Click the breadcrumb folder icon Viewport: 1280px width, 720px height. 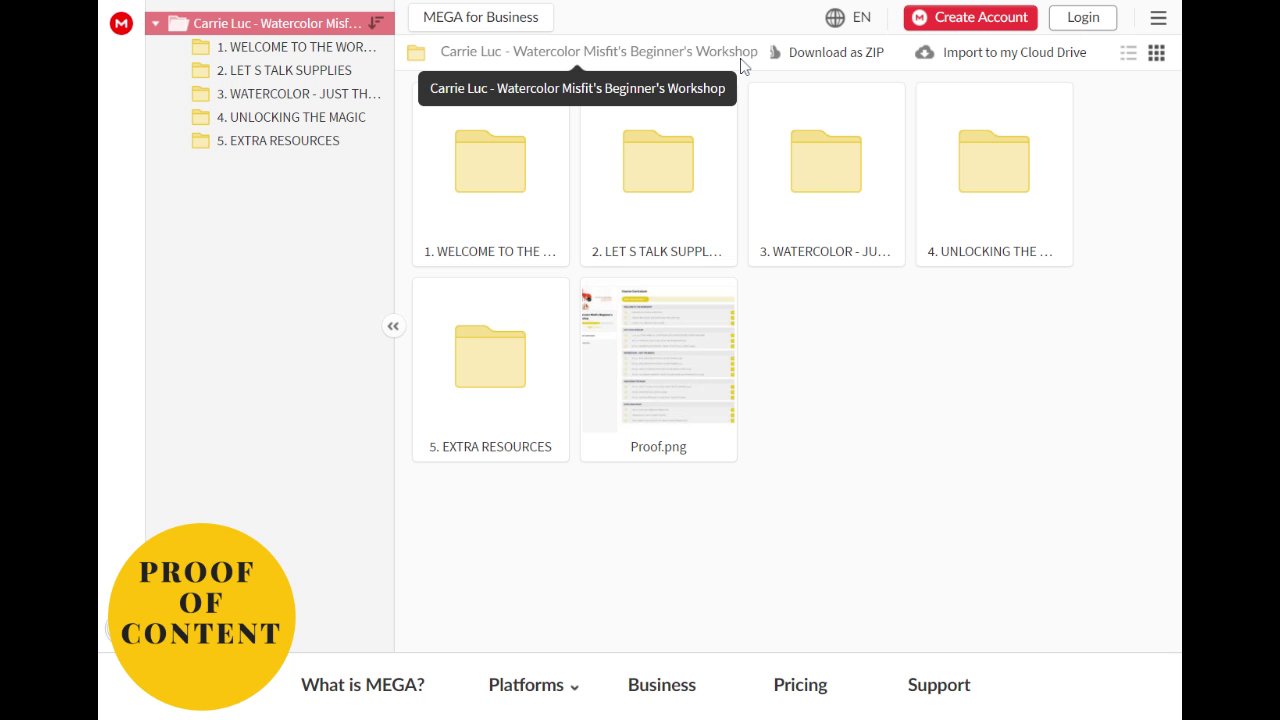417,53
